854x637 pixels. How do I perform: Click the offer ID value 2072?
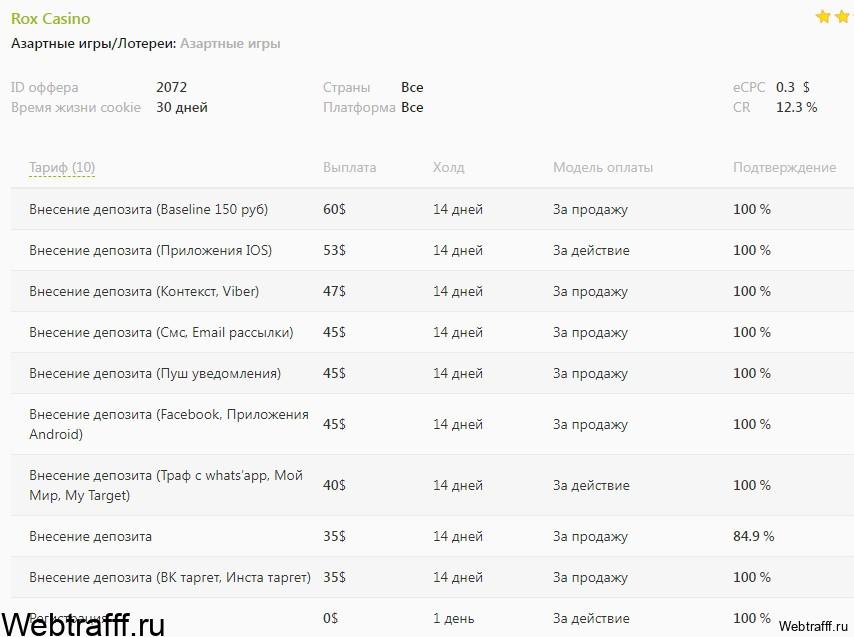(171, 87)
